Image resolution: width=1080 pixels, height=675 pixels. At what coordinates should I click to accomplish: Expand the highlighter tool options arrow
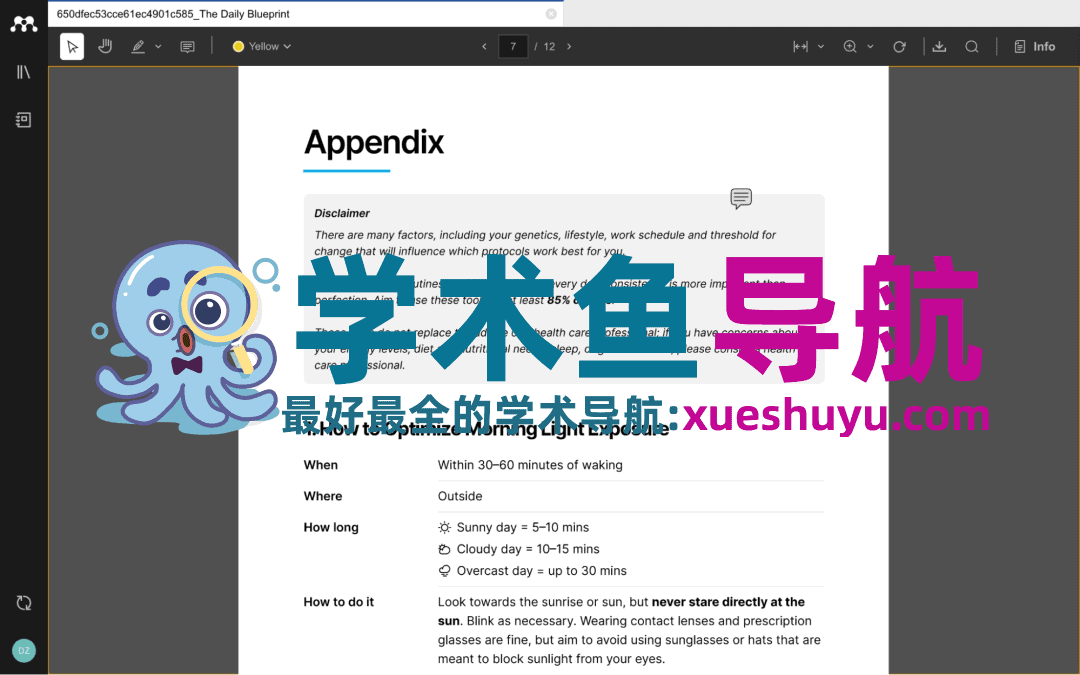158,47
